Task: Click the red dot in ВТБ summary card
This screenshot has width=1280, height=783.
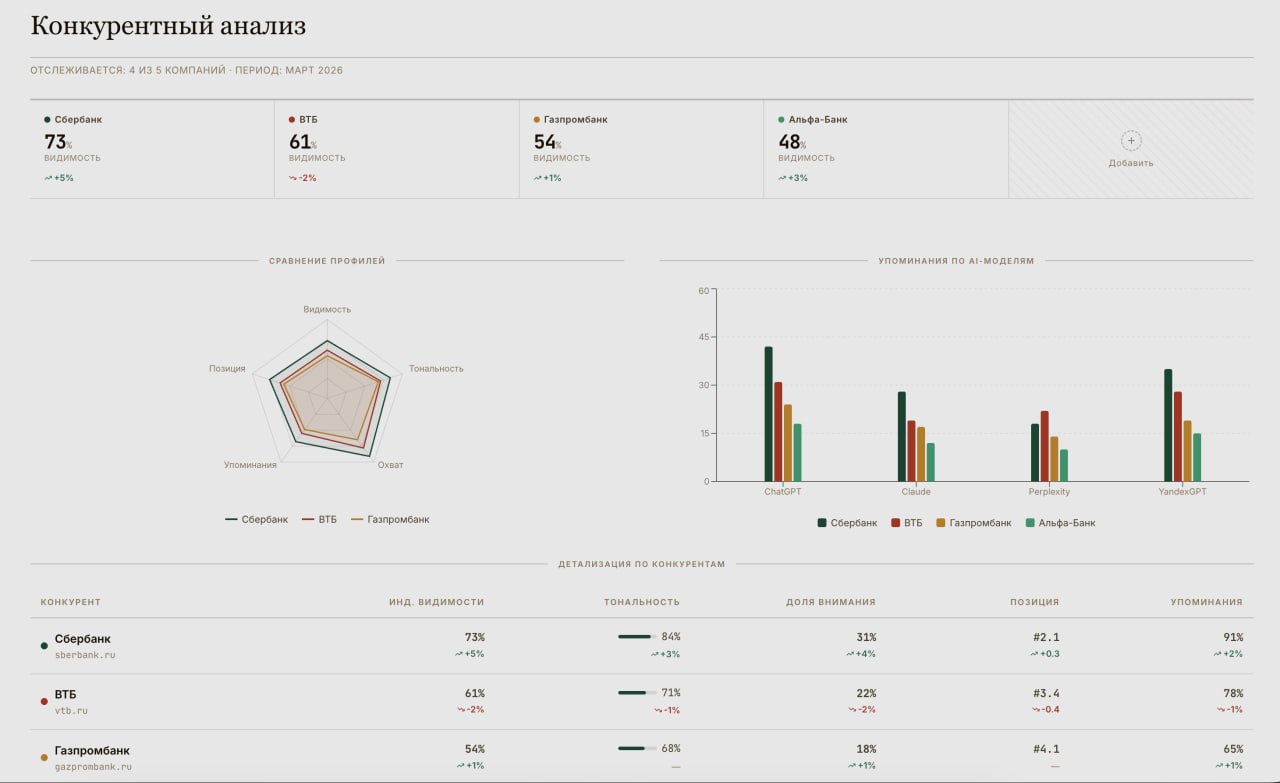Action: tap(292, 120)
